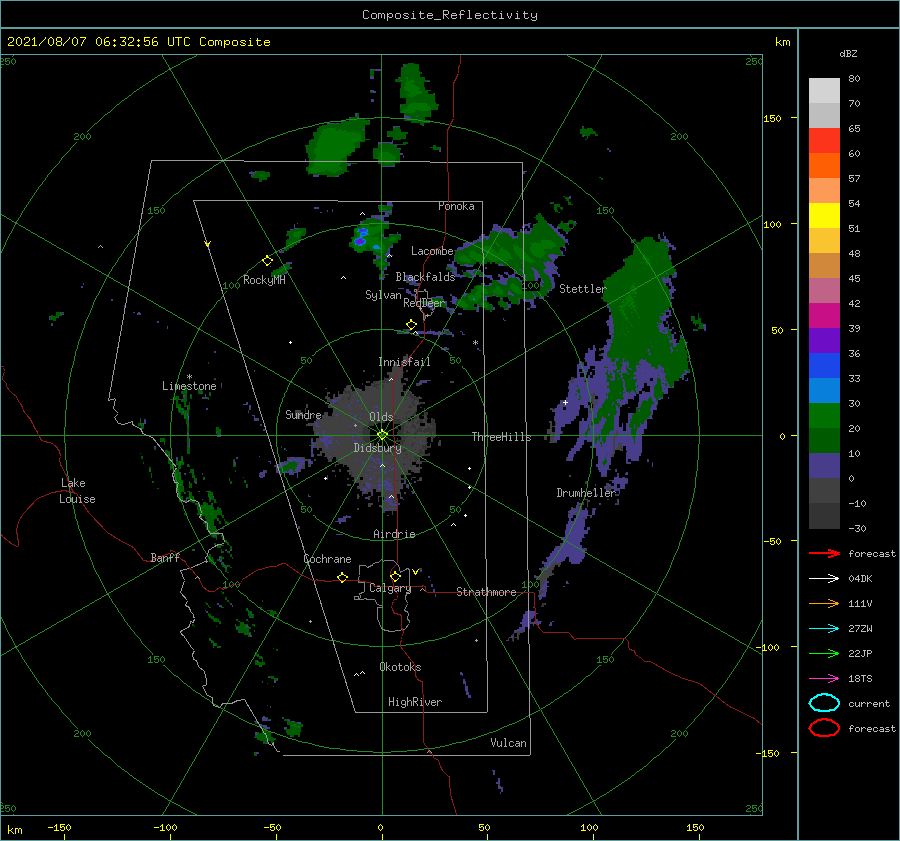Click the Composite_Reflectivity title text
Screen dimensions: 900x841
450,15
